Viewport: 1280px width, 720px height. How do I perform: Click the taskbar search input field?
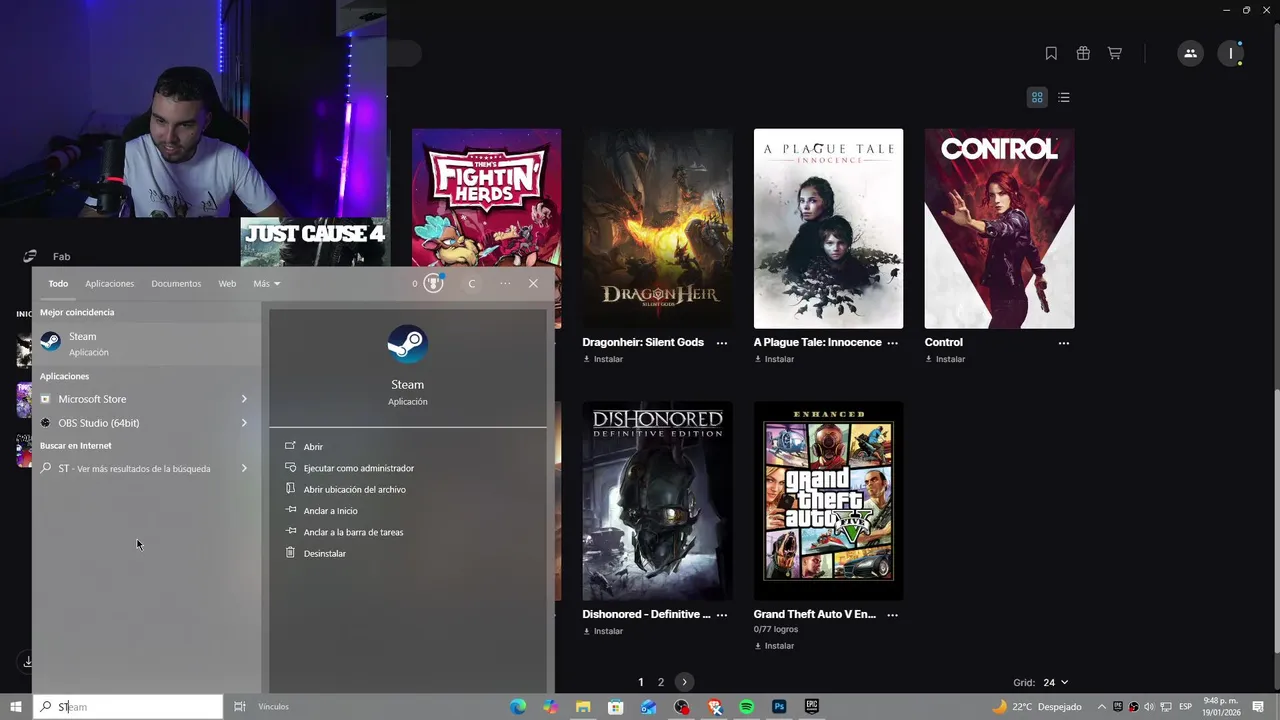[x=128, y=707]
